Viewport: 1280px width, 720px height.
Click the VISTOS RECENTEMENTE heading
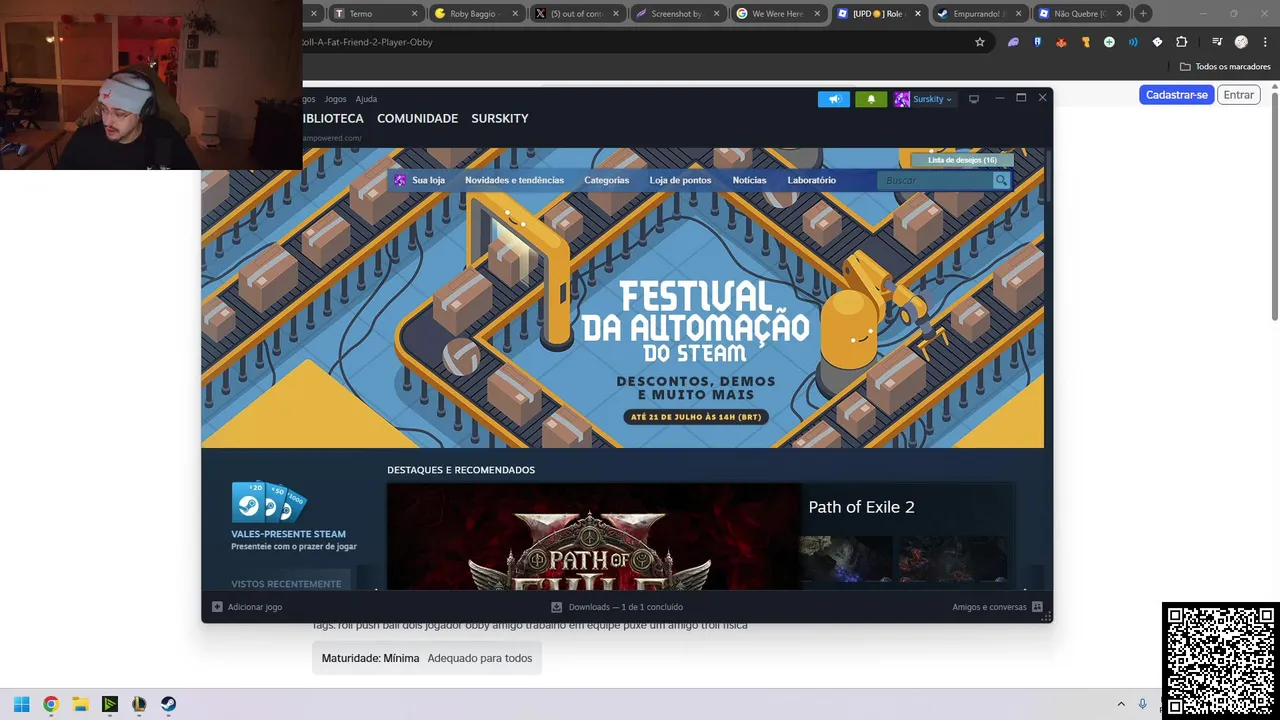(286, 584)
